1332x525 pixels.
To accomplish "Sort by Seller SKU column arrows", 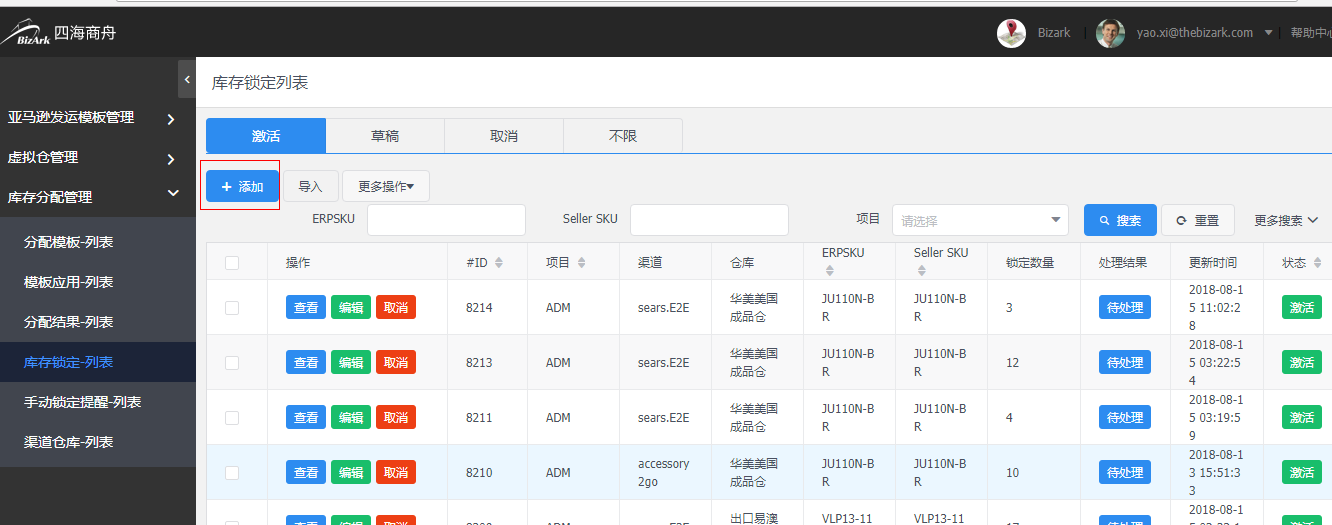I will click(920, 272).
